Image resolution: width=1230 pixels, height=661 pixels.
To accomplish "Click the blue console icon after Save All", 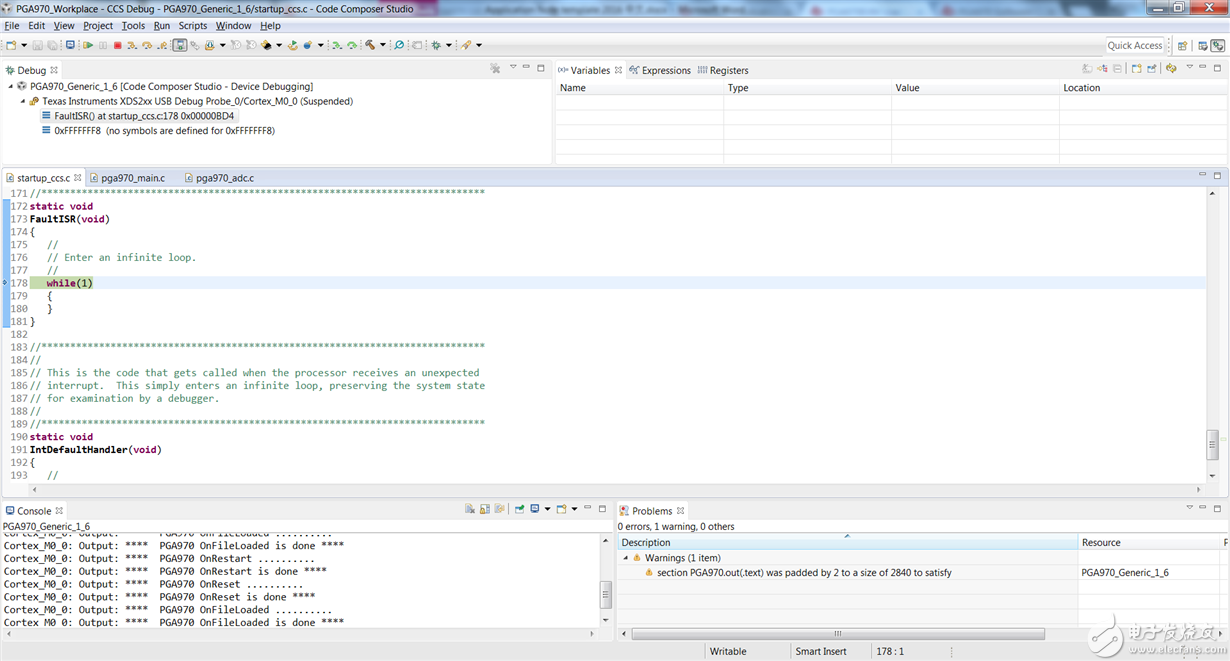I will (x=70, y=45).
